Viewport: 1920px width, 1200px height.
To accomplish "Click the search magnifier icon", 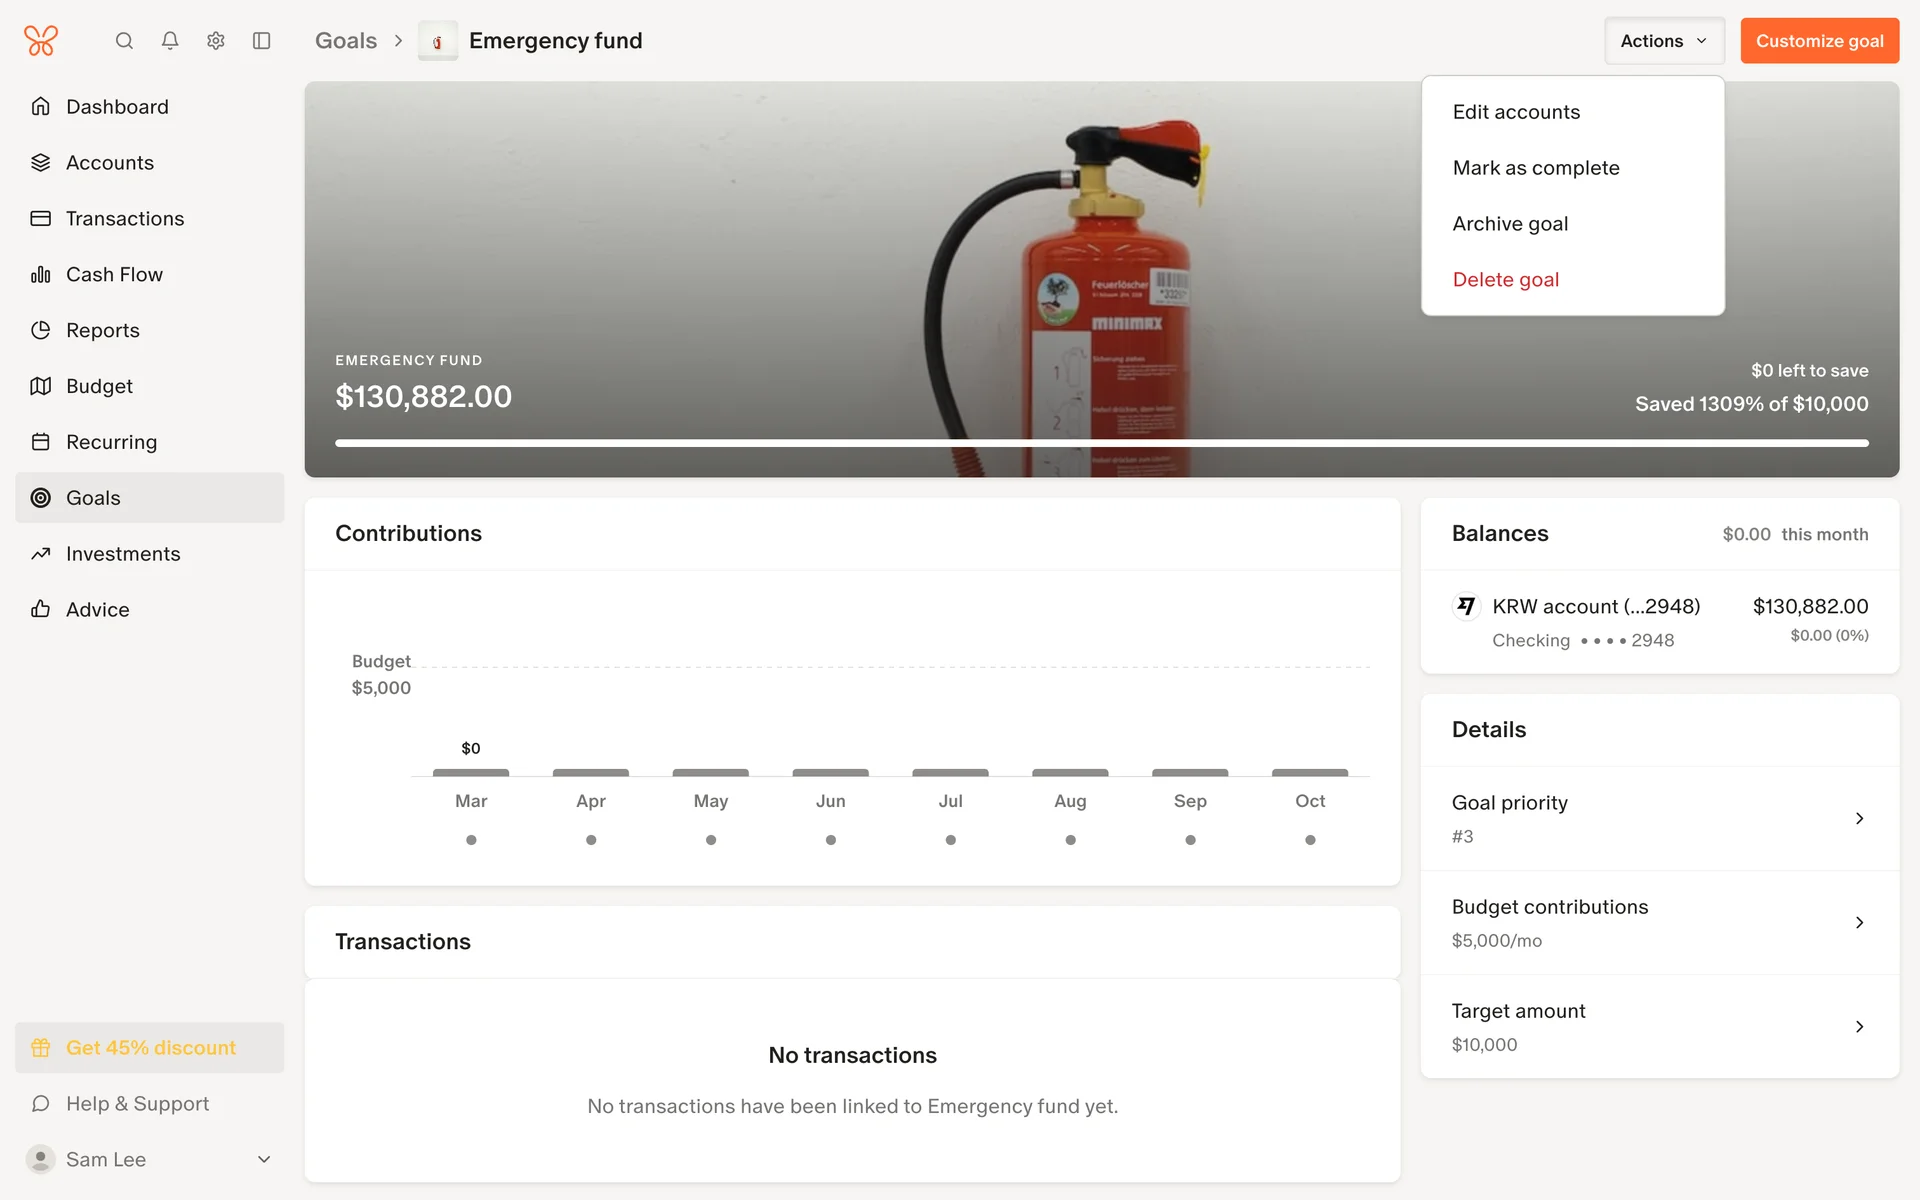I will point(124,41).
